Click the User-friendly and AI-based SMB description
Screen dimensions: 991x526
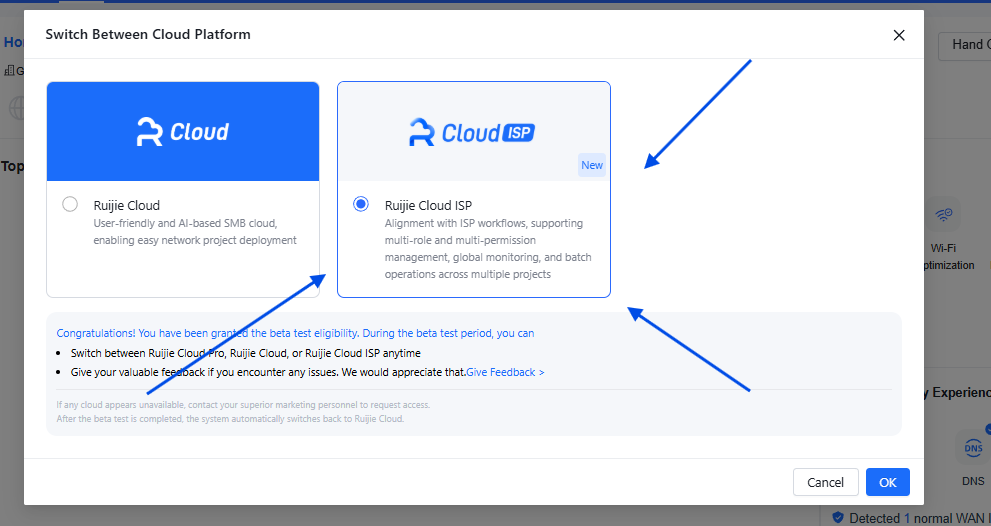click(195, 231)
